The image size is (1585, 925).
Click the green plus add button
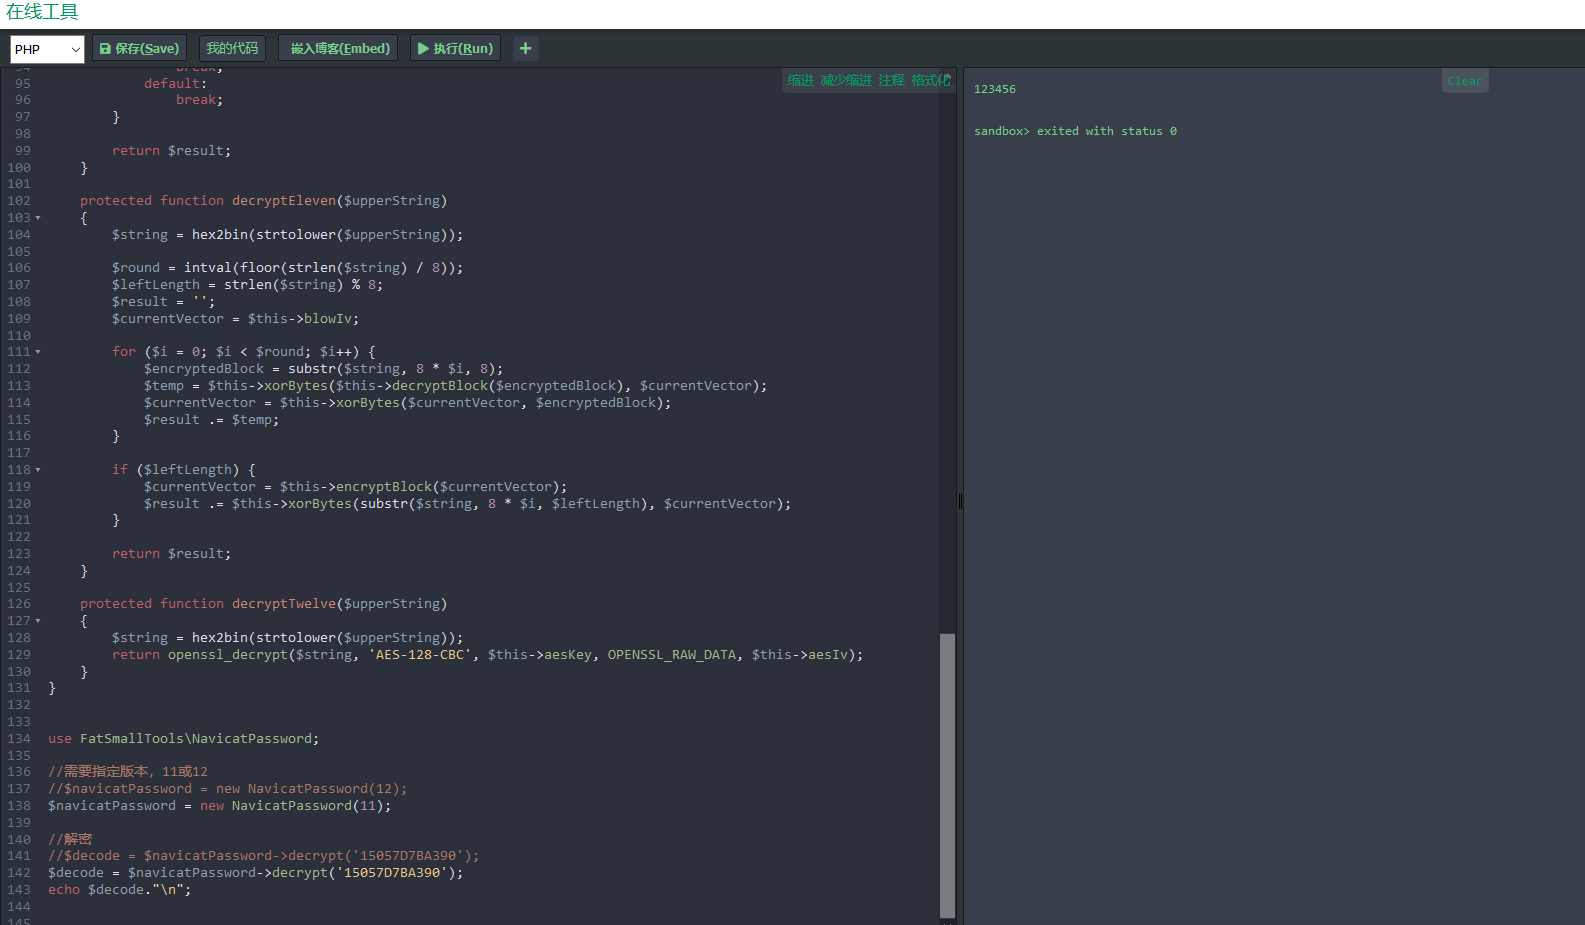[525, 48]
